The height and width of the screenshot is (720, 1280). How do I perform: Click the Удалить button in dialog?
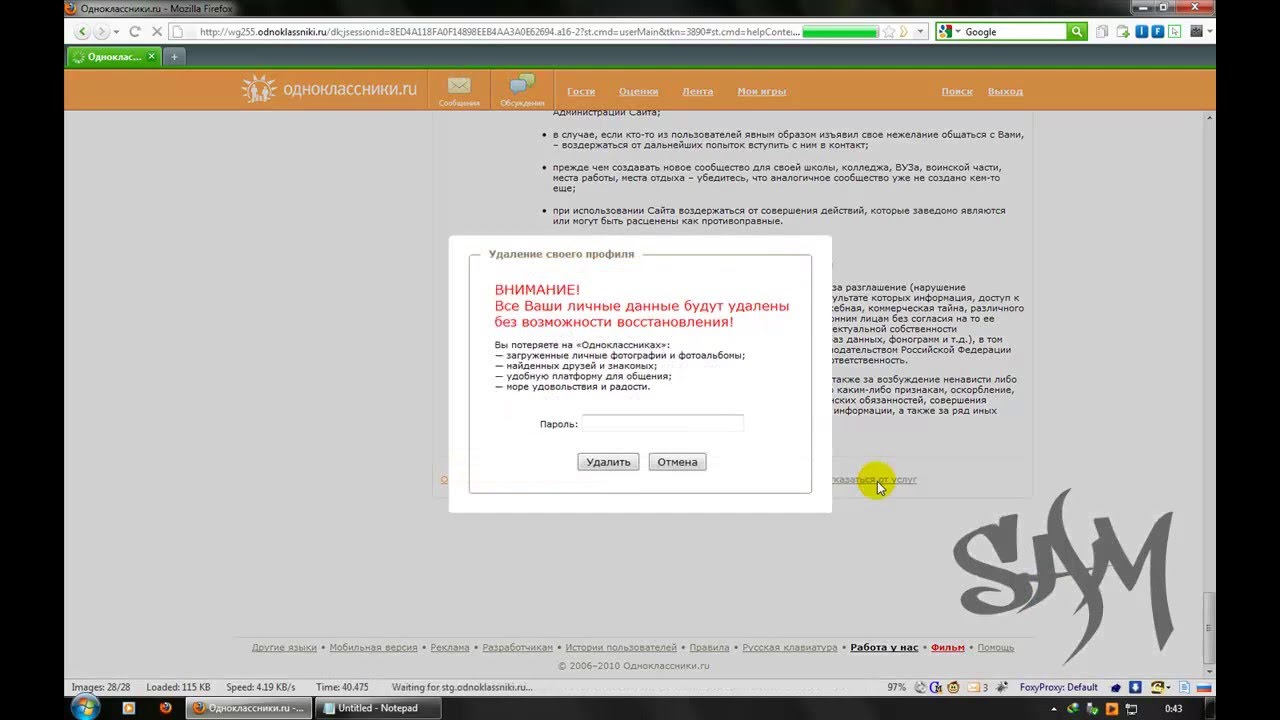click(608, 462)
